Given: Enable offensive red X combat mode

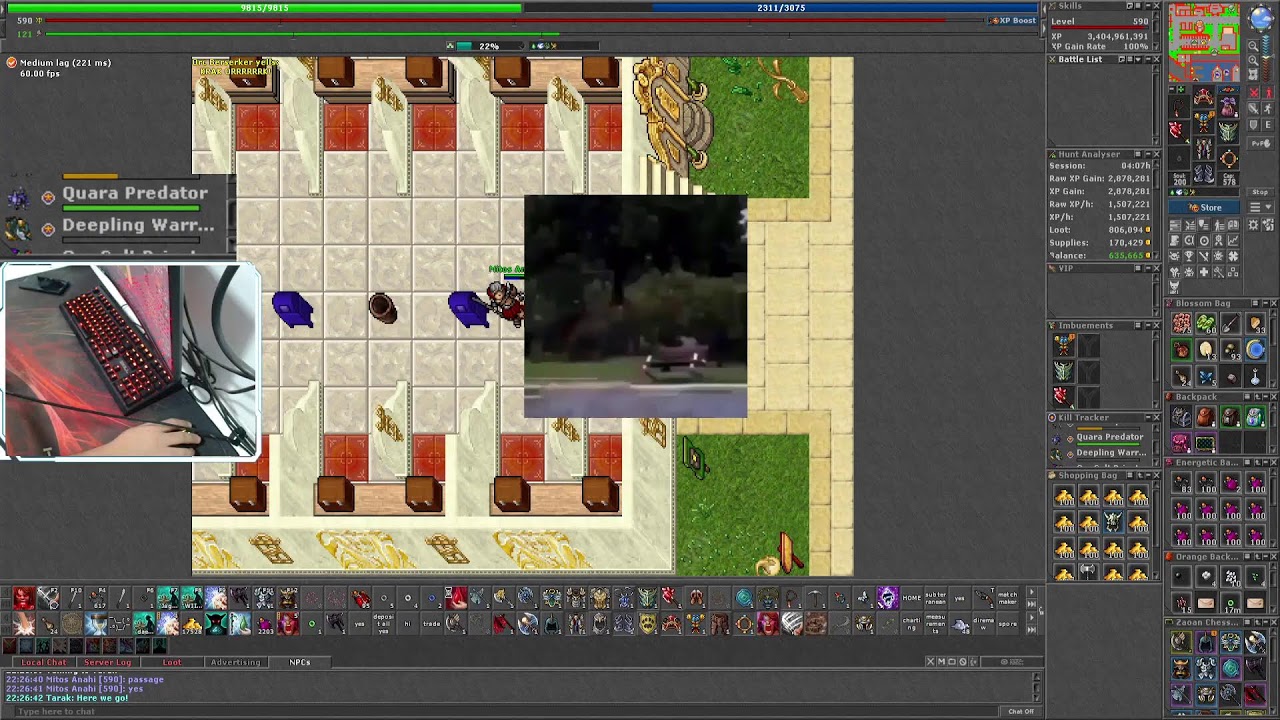Looking at the screenshot, I should click(x=1253, y=92).
